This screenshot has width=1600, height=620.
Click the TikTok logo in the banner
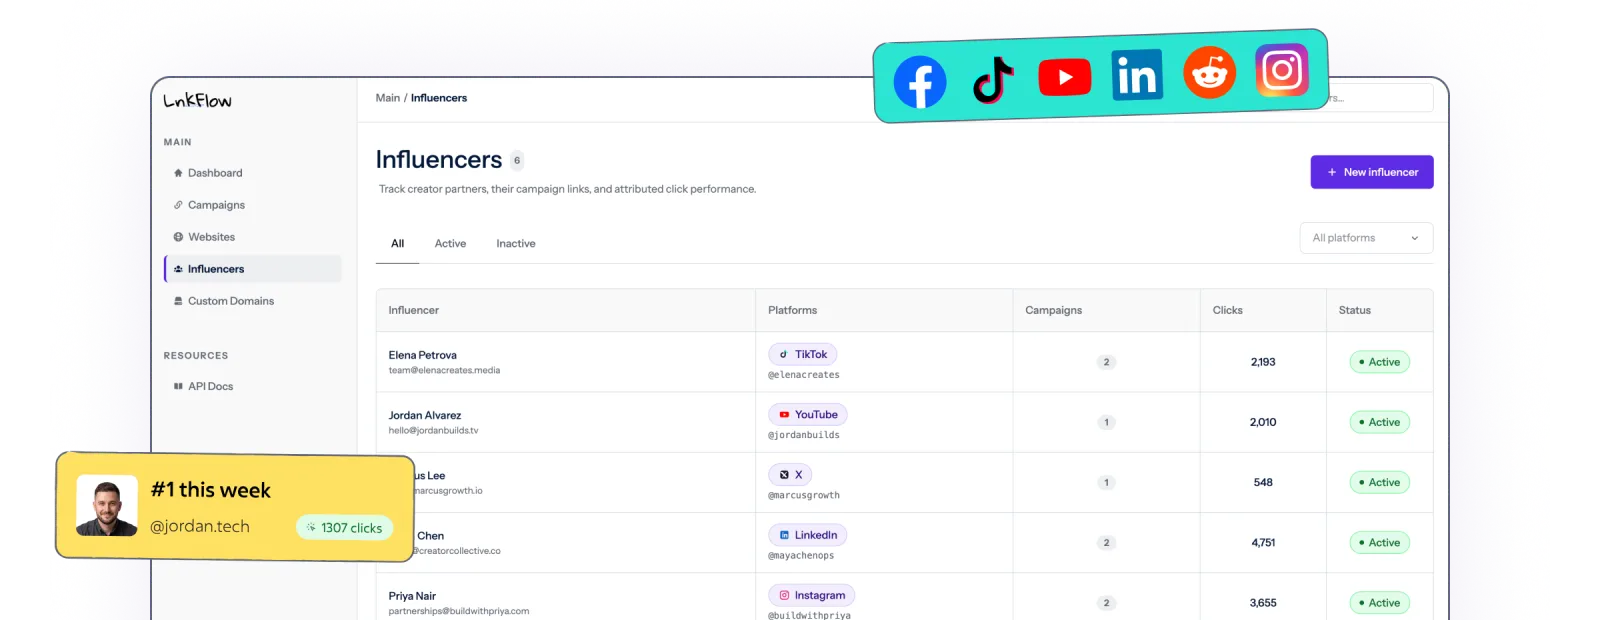(x=993, y=80)
